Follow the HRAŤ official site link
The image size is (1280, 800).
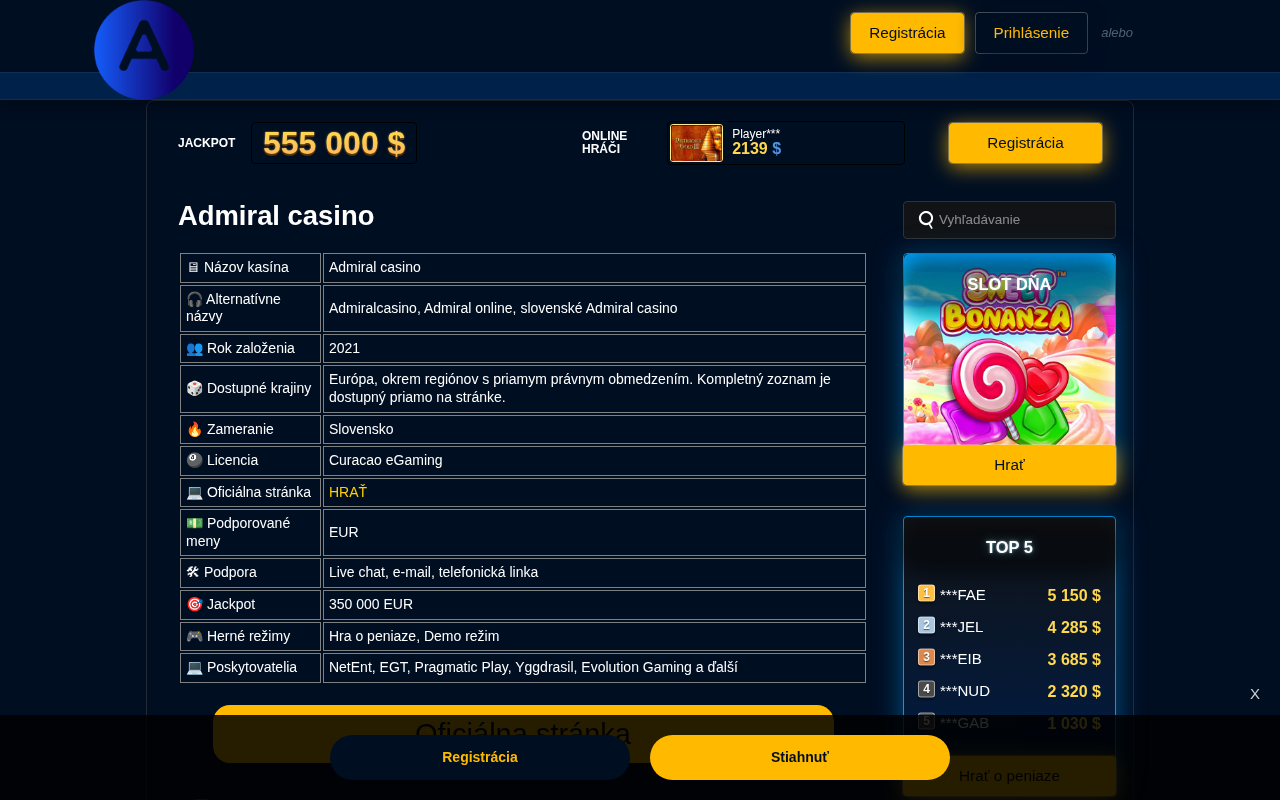(348, 492)
